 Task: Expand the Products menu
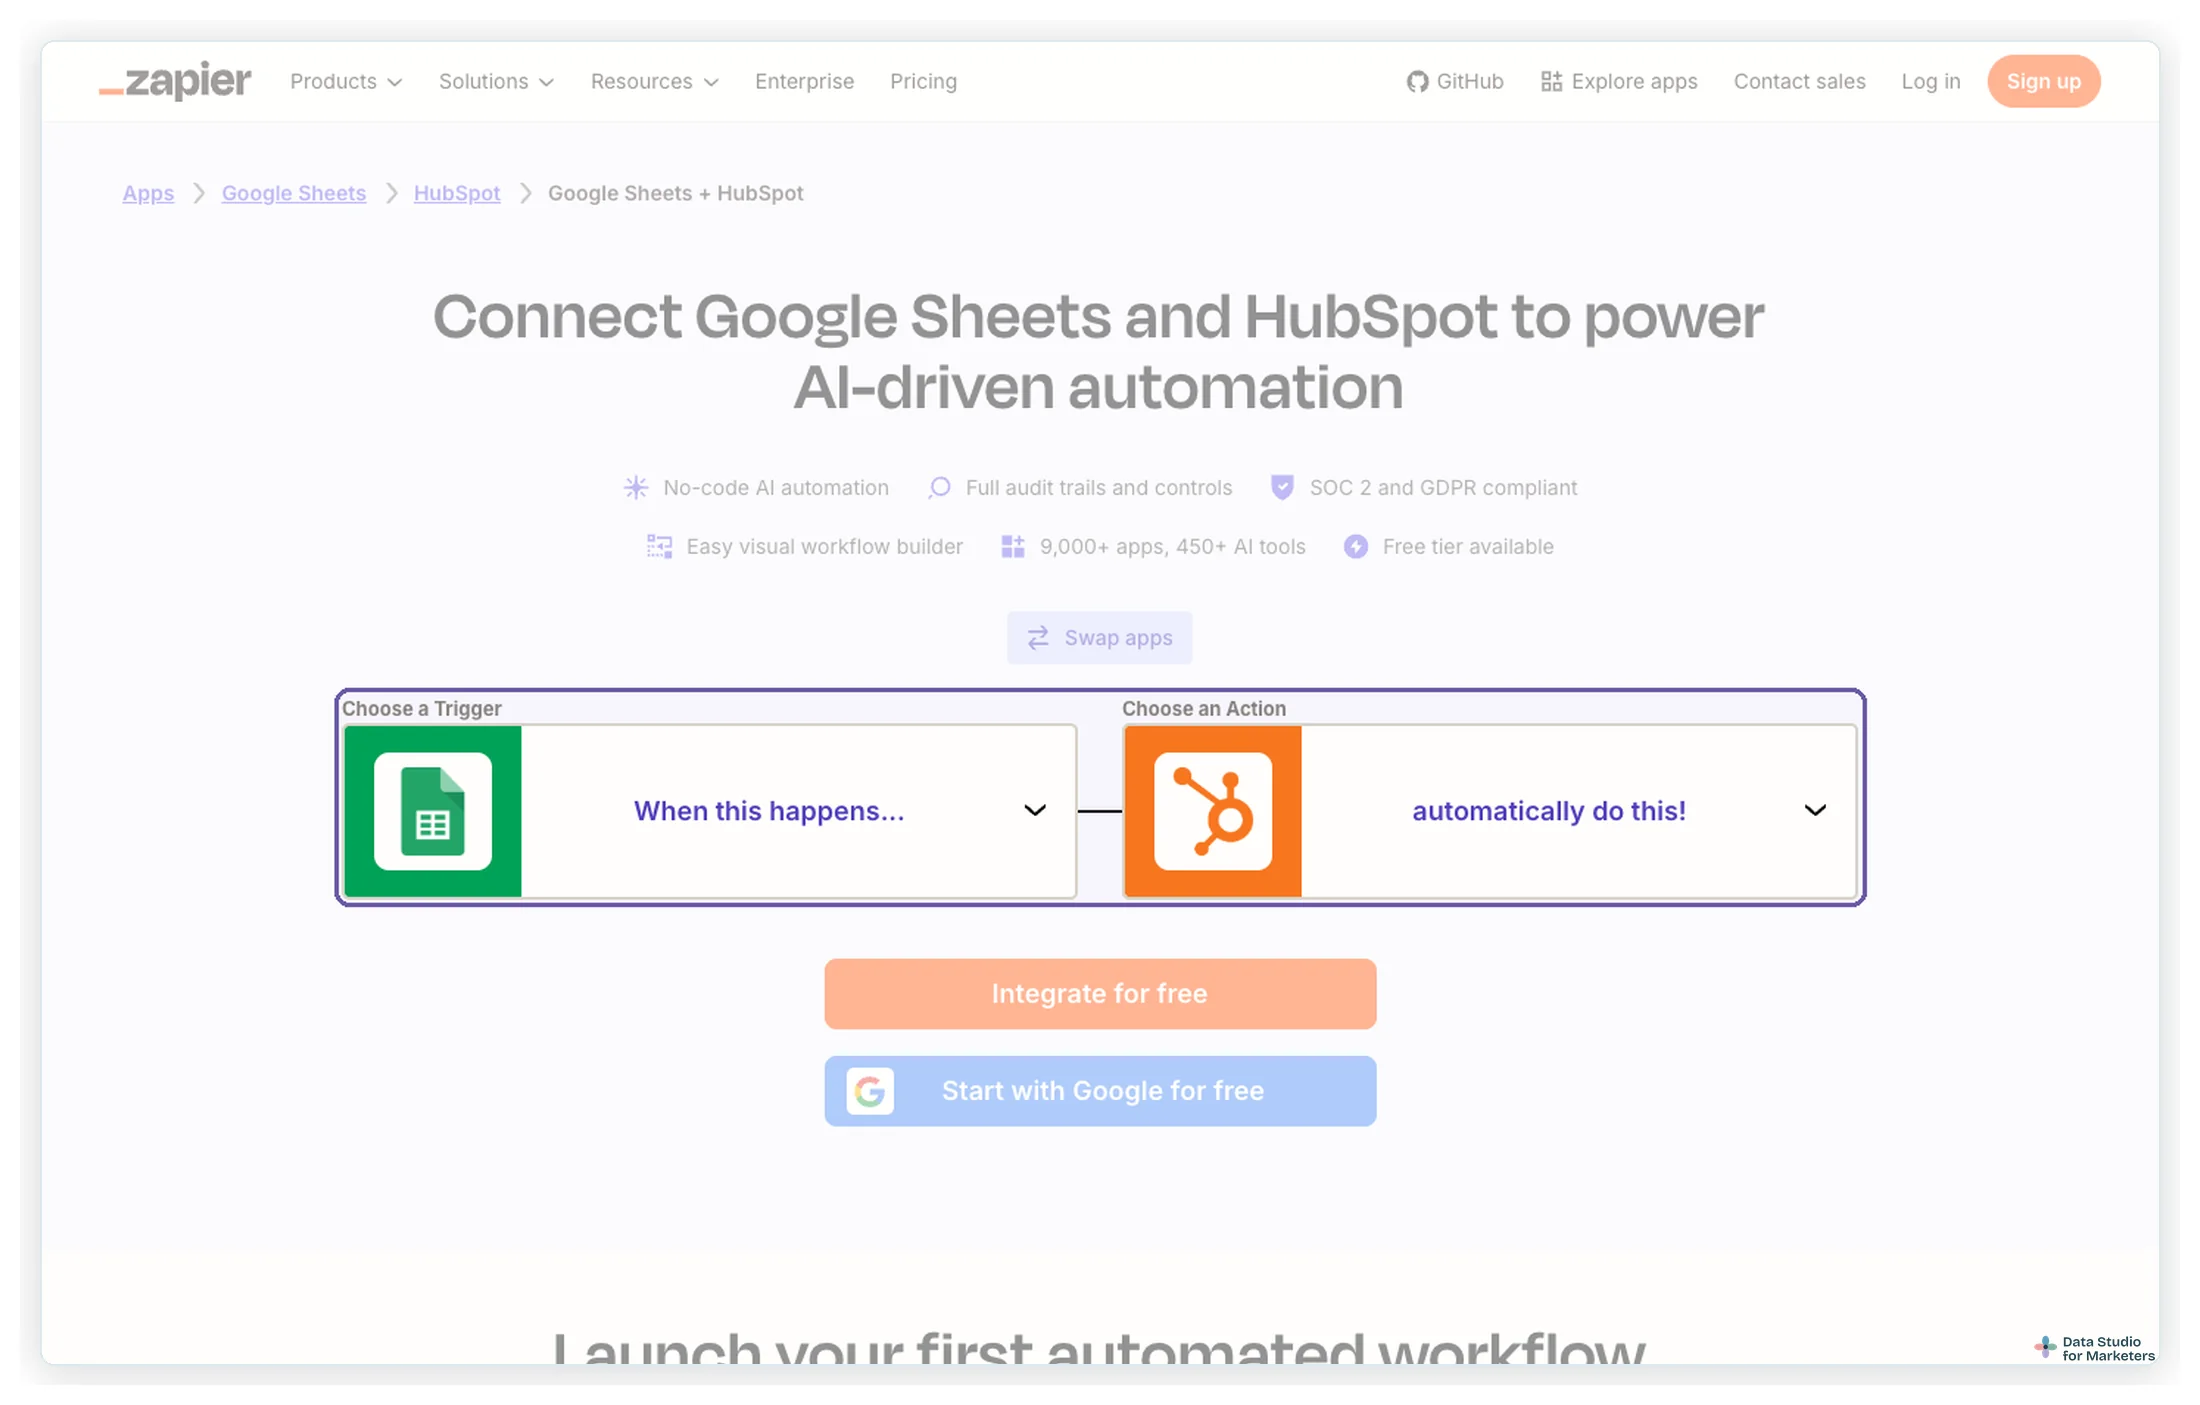coord(346,82)
